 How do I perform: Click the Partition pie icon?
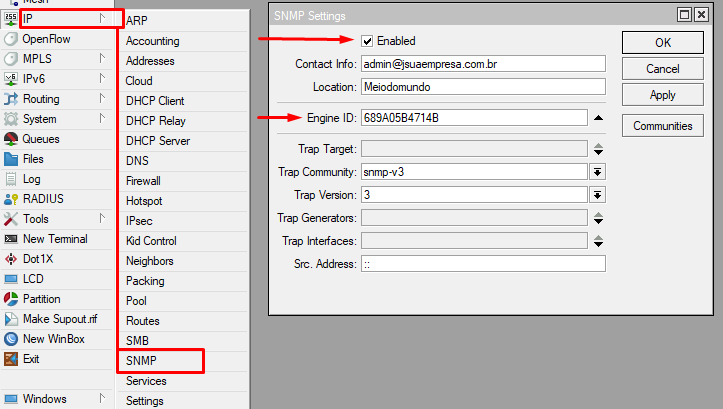click(11, 299)
